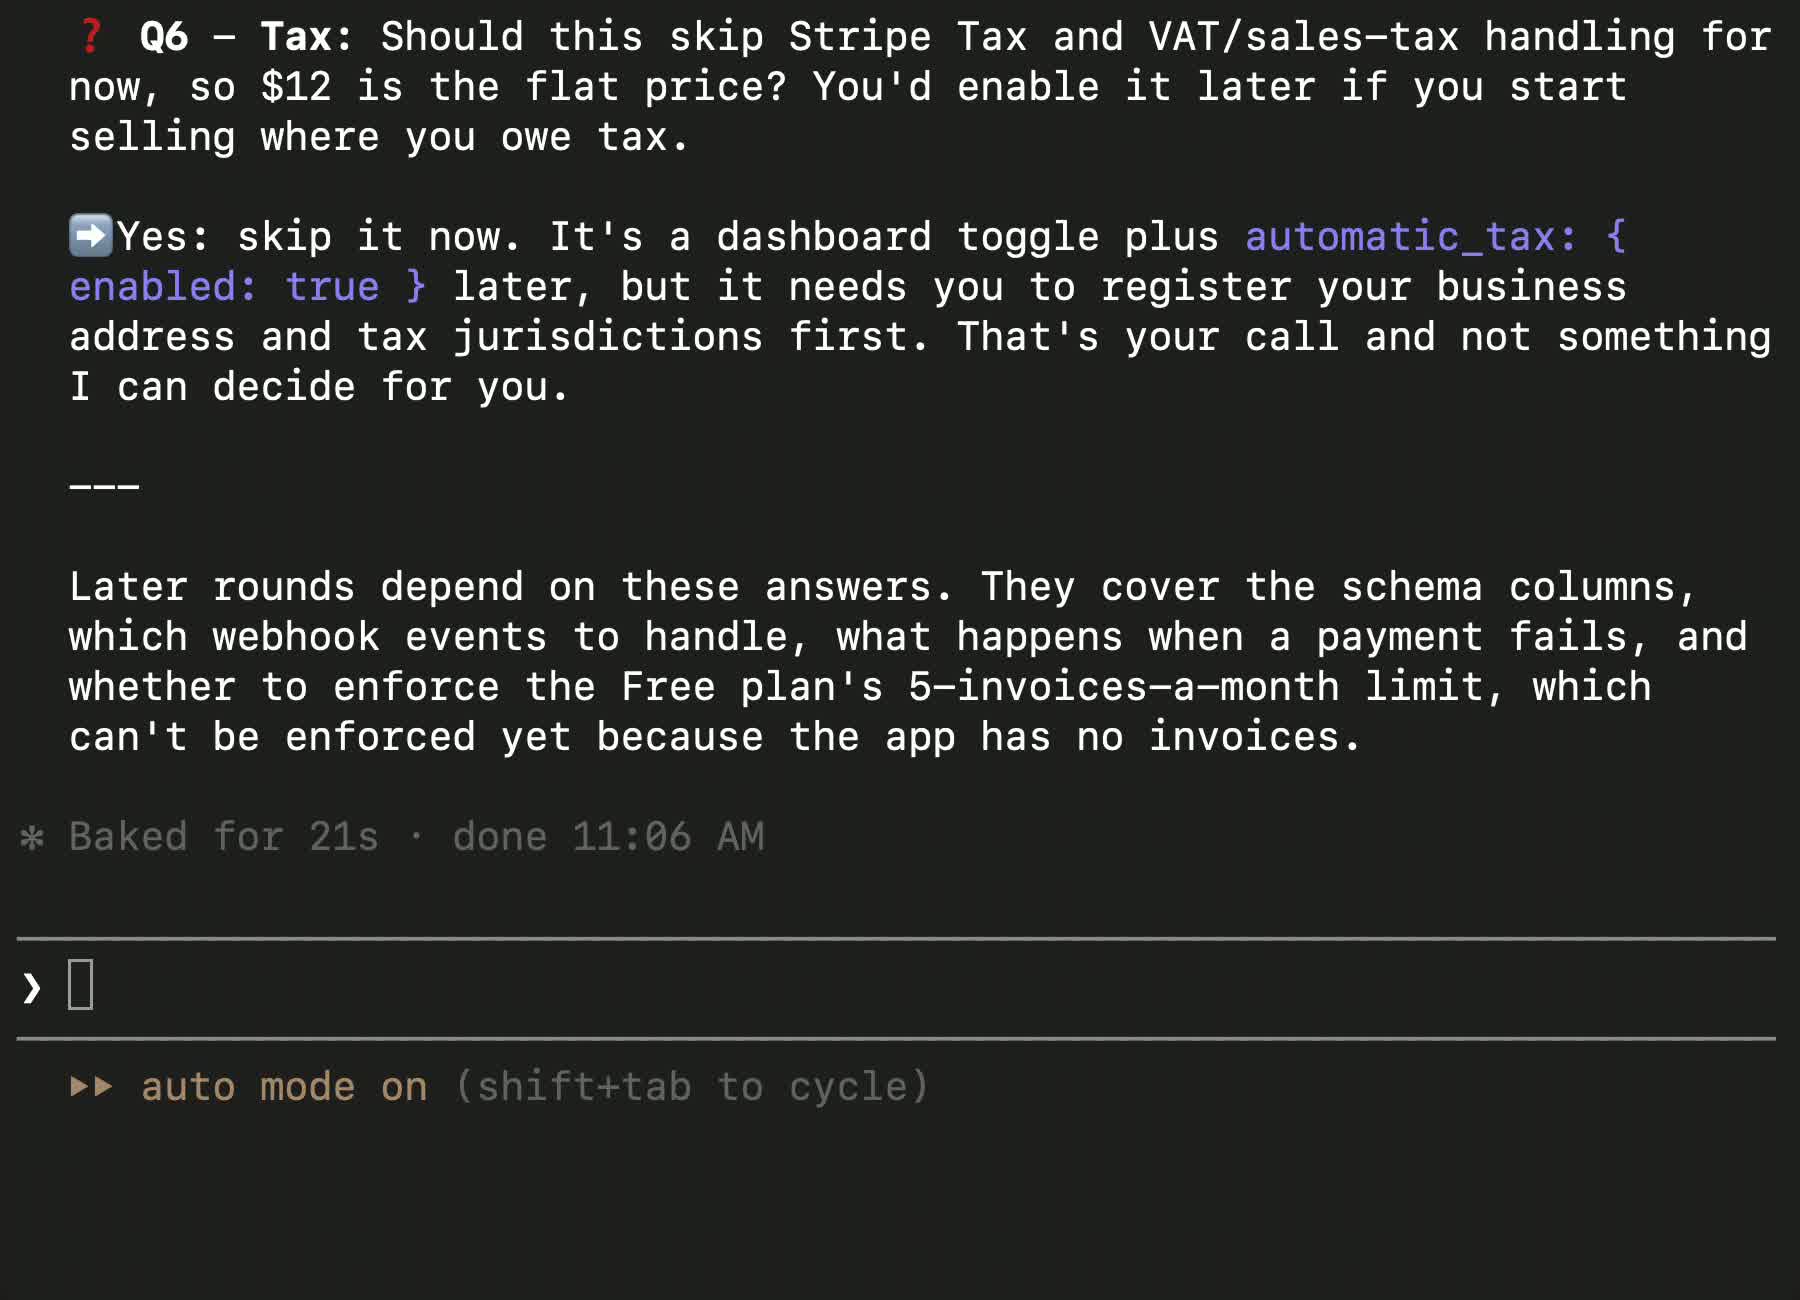The image size is (1800, 1300).
Task: Click the bold Tax: label
Action: (x=307, y=36)
